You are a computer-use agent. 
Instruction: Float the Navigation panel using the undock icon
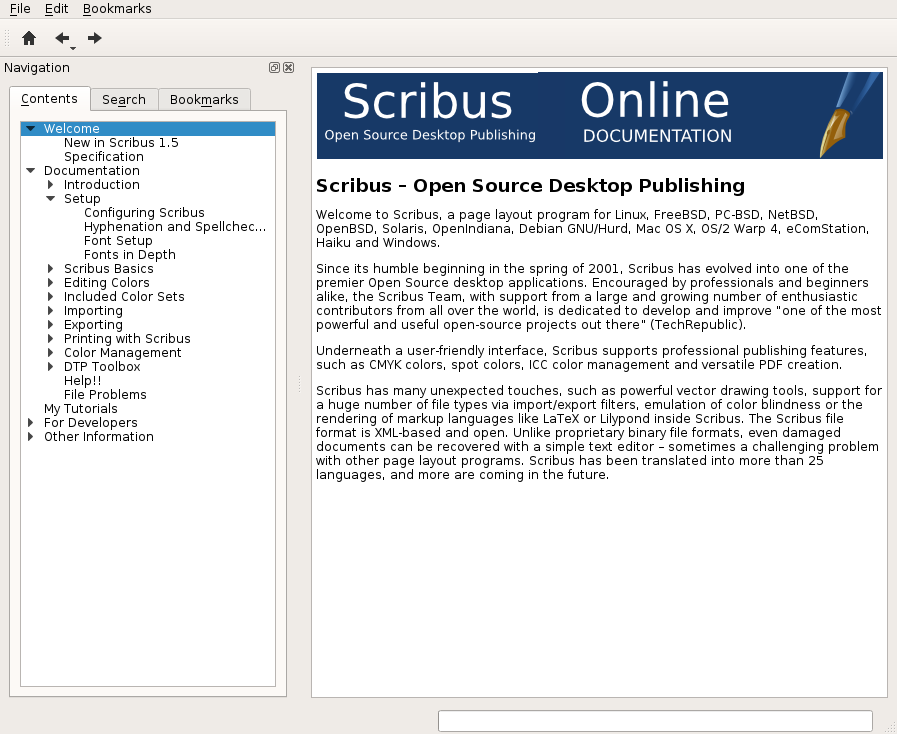[x=274, y=68]
